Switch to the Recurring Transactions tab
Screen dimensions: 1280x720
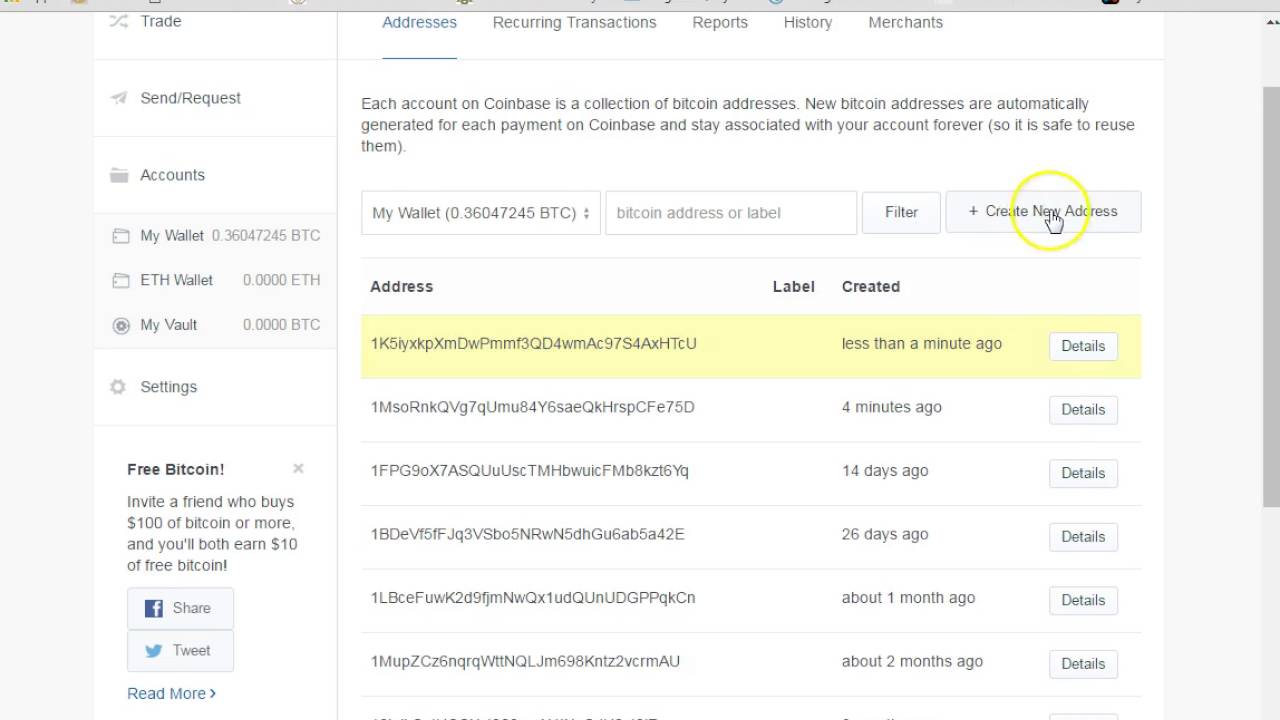574,22
